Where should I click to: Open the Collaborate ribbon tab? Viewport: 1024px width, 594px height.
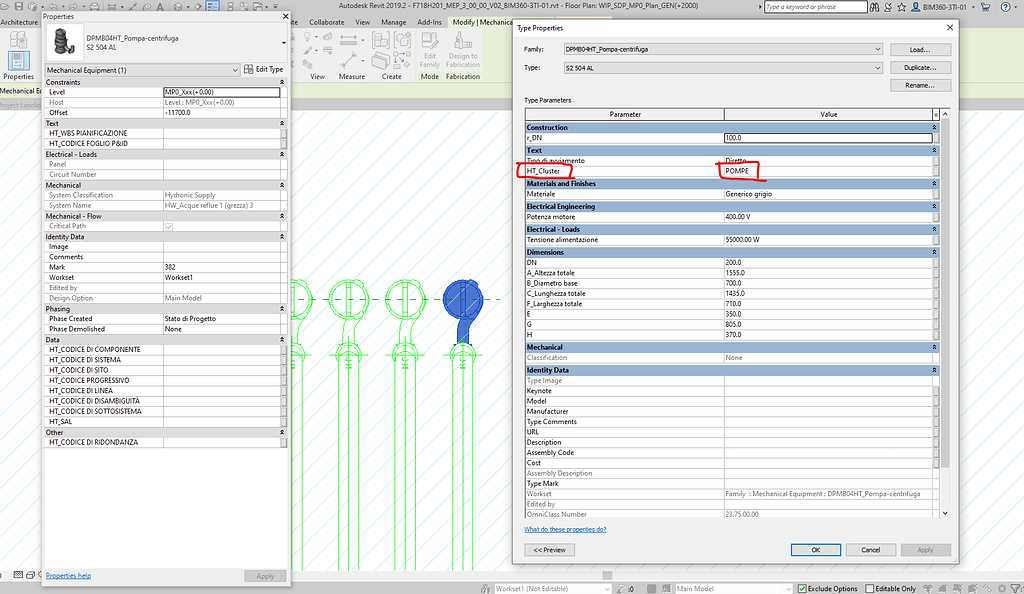326,21
